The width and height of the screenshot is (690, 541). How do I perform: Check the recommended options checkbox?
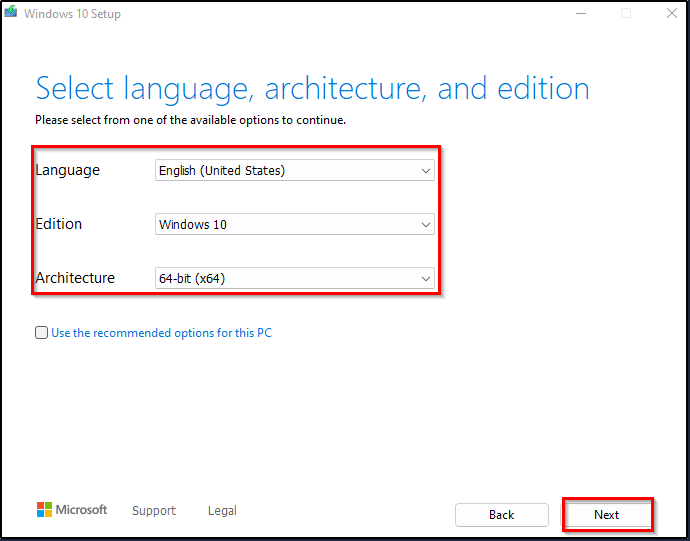pos(41,333)
